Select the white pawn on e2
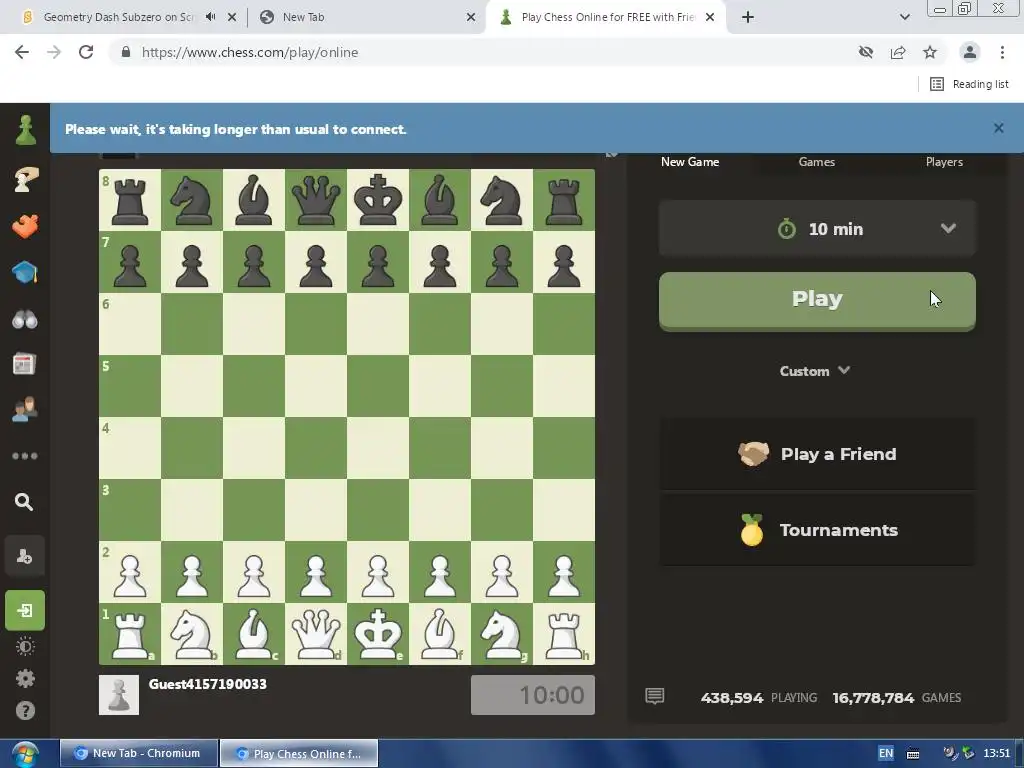1024x768 pixels. point(377,572)
